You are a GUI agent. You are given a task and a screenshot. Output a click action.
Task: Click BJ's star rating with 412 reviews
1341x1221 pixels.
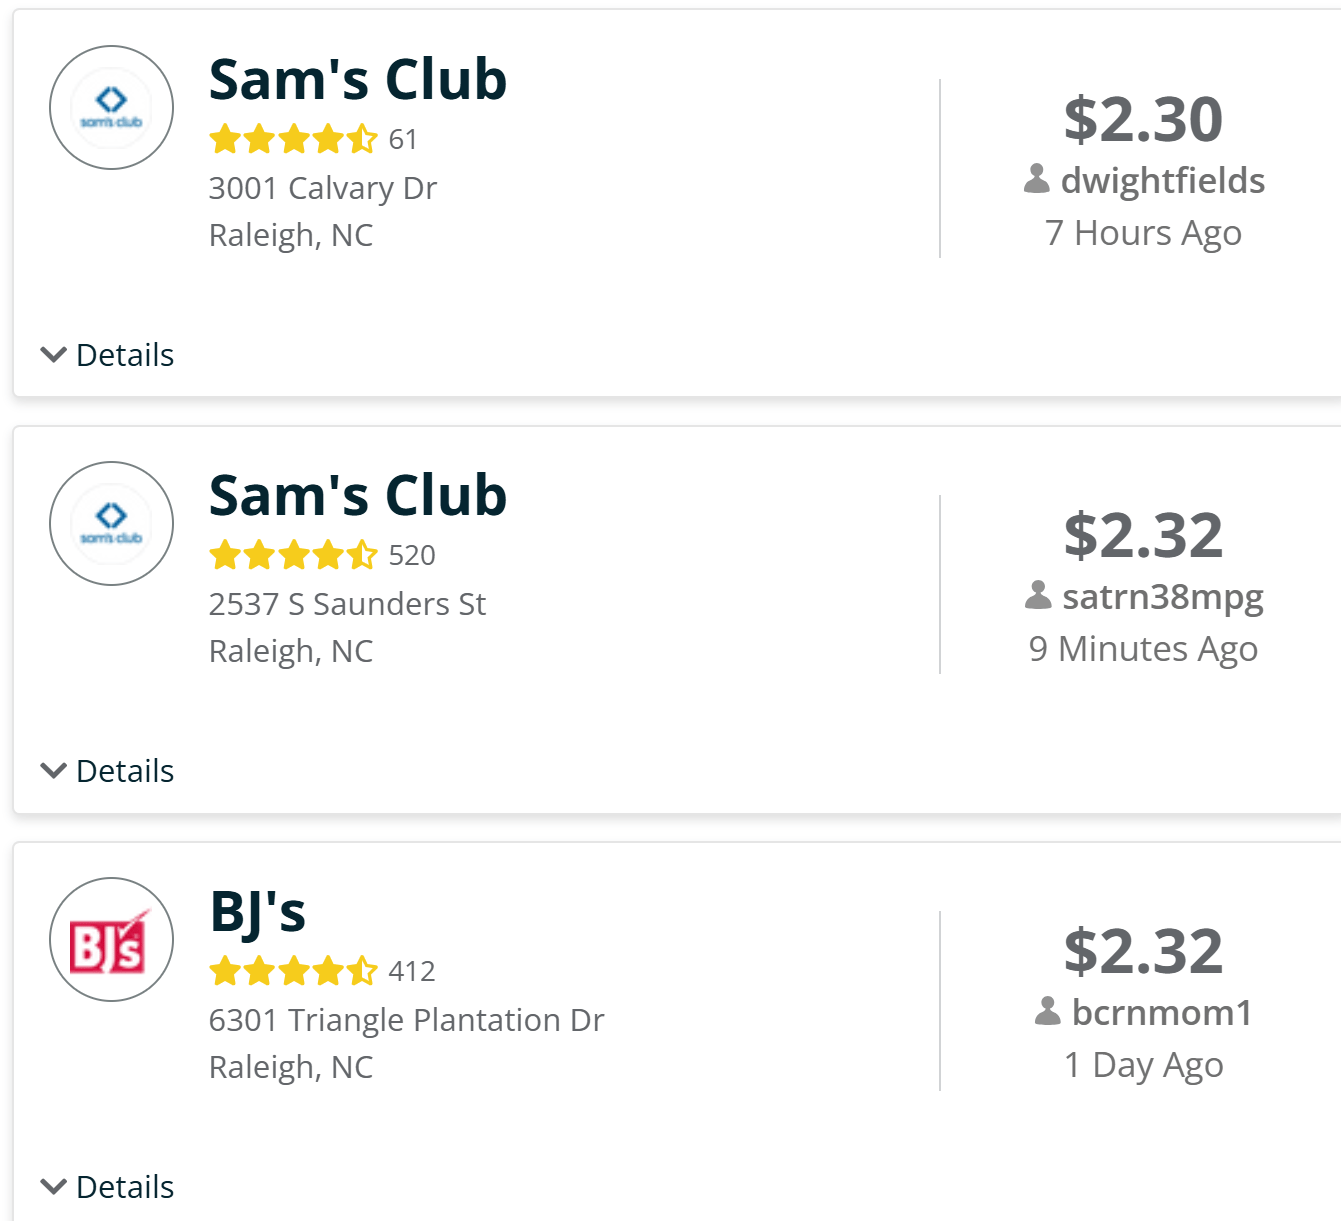[x=293, y=971]
